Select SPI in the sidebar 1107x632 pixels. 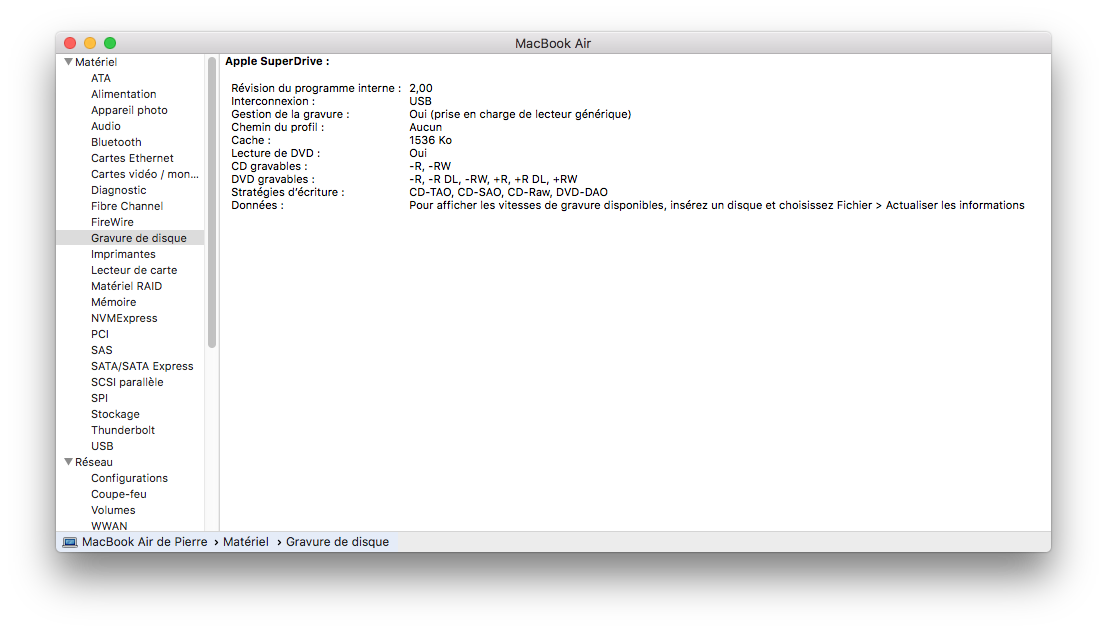pyautogui.click(x=100, y=398)
